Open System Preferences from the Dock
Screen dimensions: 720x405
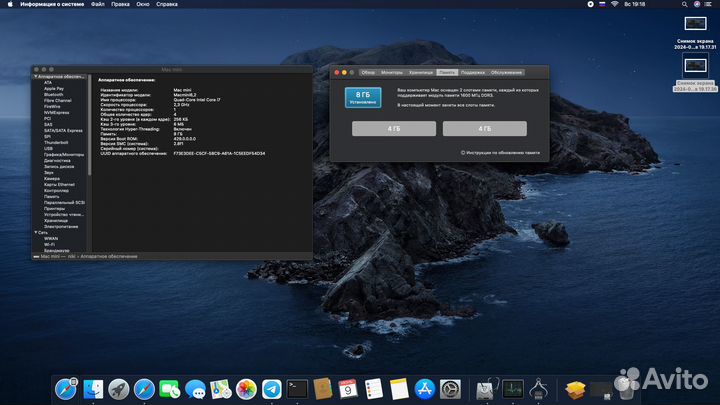[449, 387]
